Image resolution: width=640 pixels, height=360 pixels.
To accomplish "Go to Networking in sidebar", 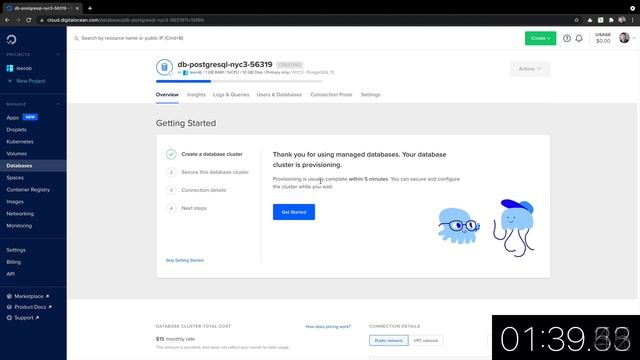I will click(x=20, y=213).
